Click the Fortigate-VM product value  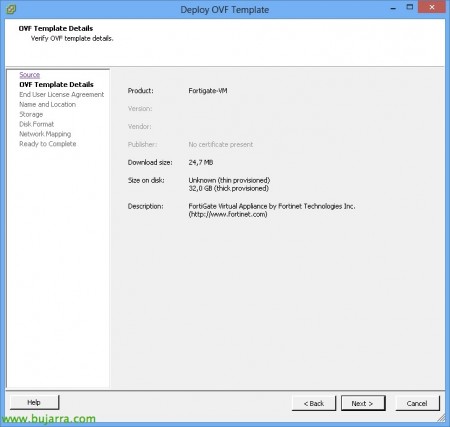tap(208, 91)
